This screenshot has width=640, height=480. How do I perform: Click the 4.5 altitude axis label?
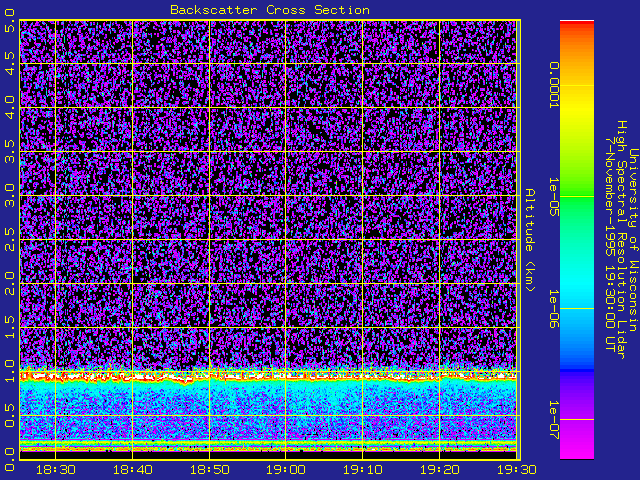coord(10,63)
